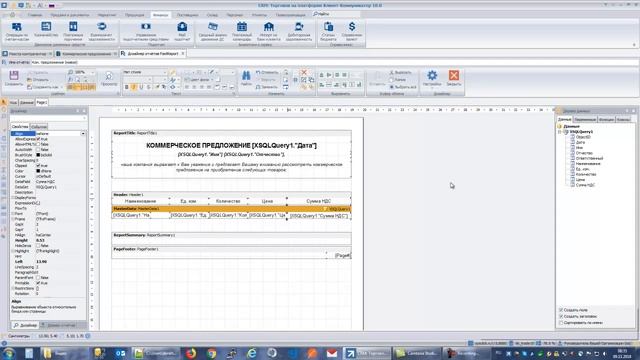Screen dimensions: 640x360
Task: Expand the DisplayFormat property row
Action: (13, 198)
